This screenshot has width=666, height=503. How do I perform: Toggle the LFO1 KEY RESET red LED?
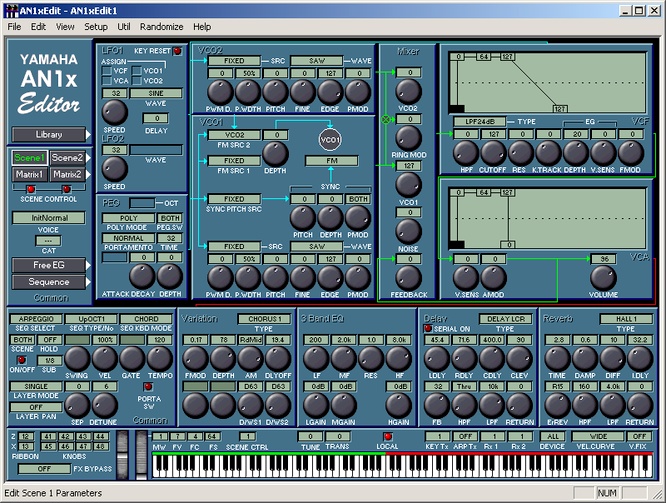(177, 51)
